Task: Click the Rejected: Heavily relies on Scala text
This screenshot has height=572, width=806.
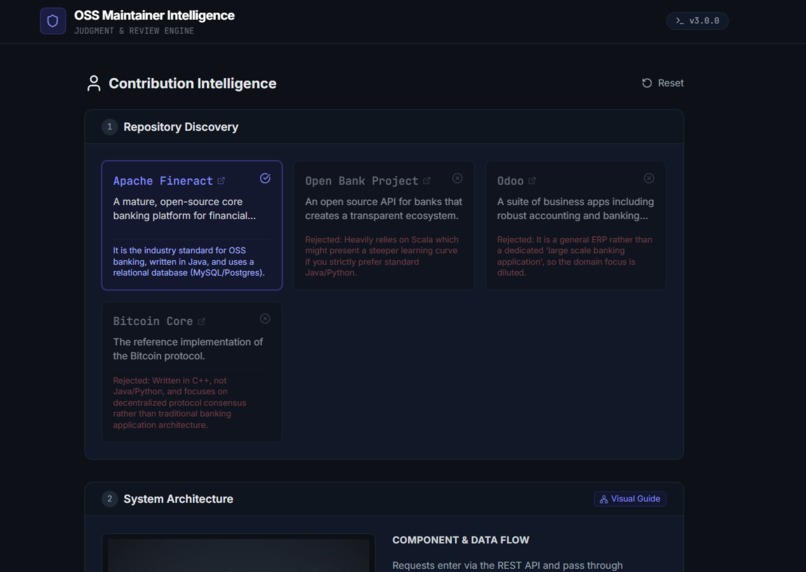Action: coord(382,256)
